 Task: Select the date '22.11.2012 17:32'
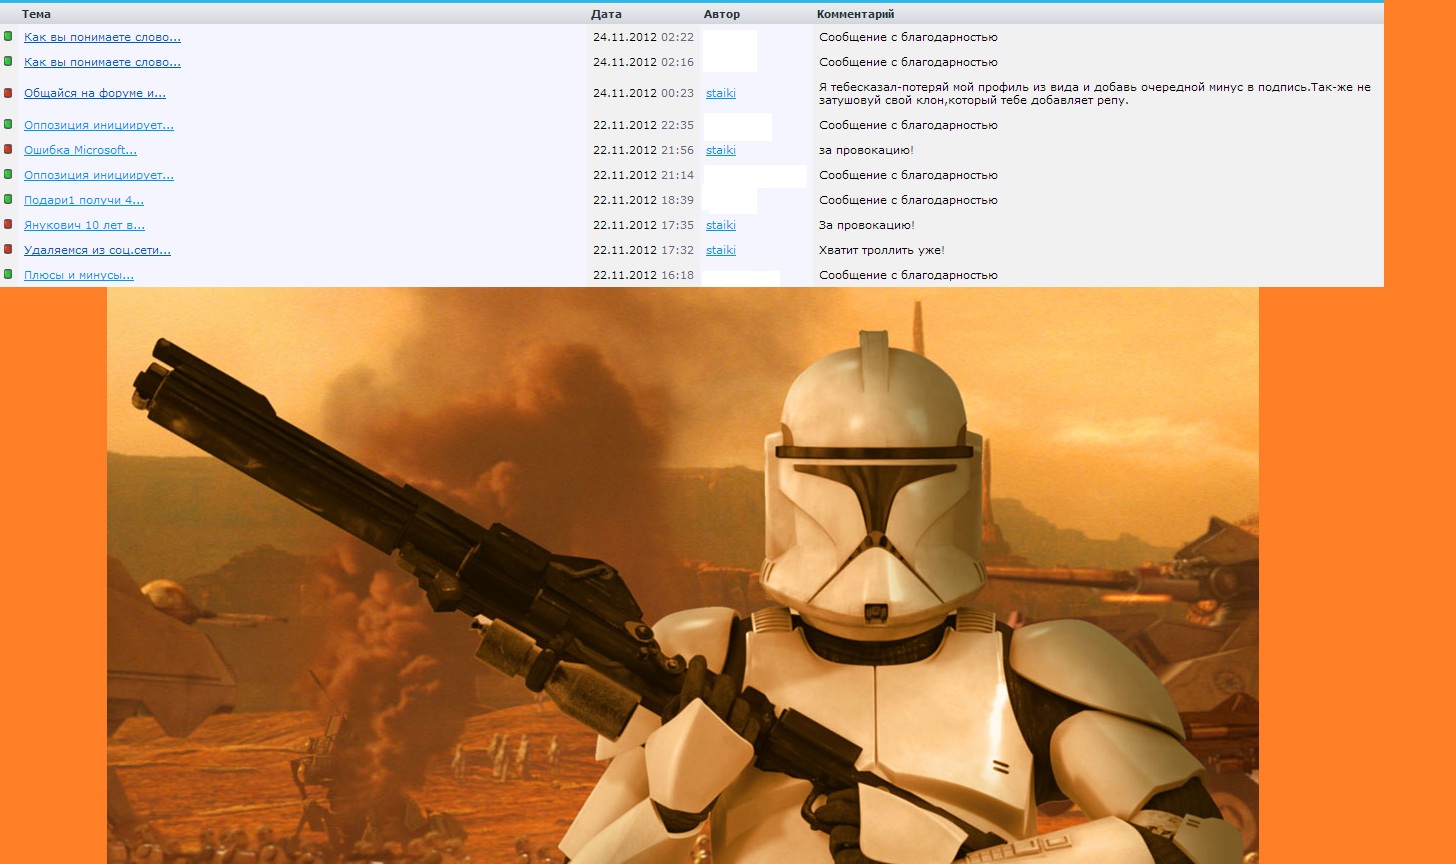point(643,250)
